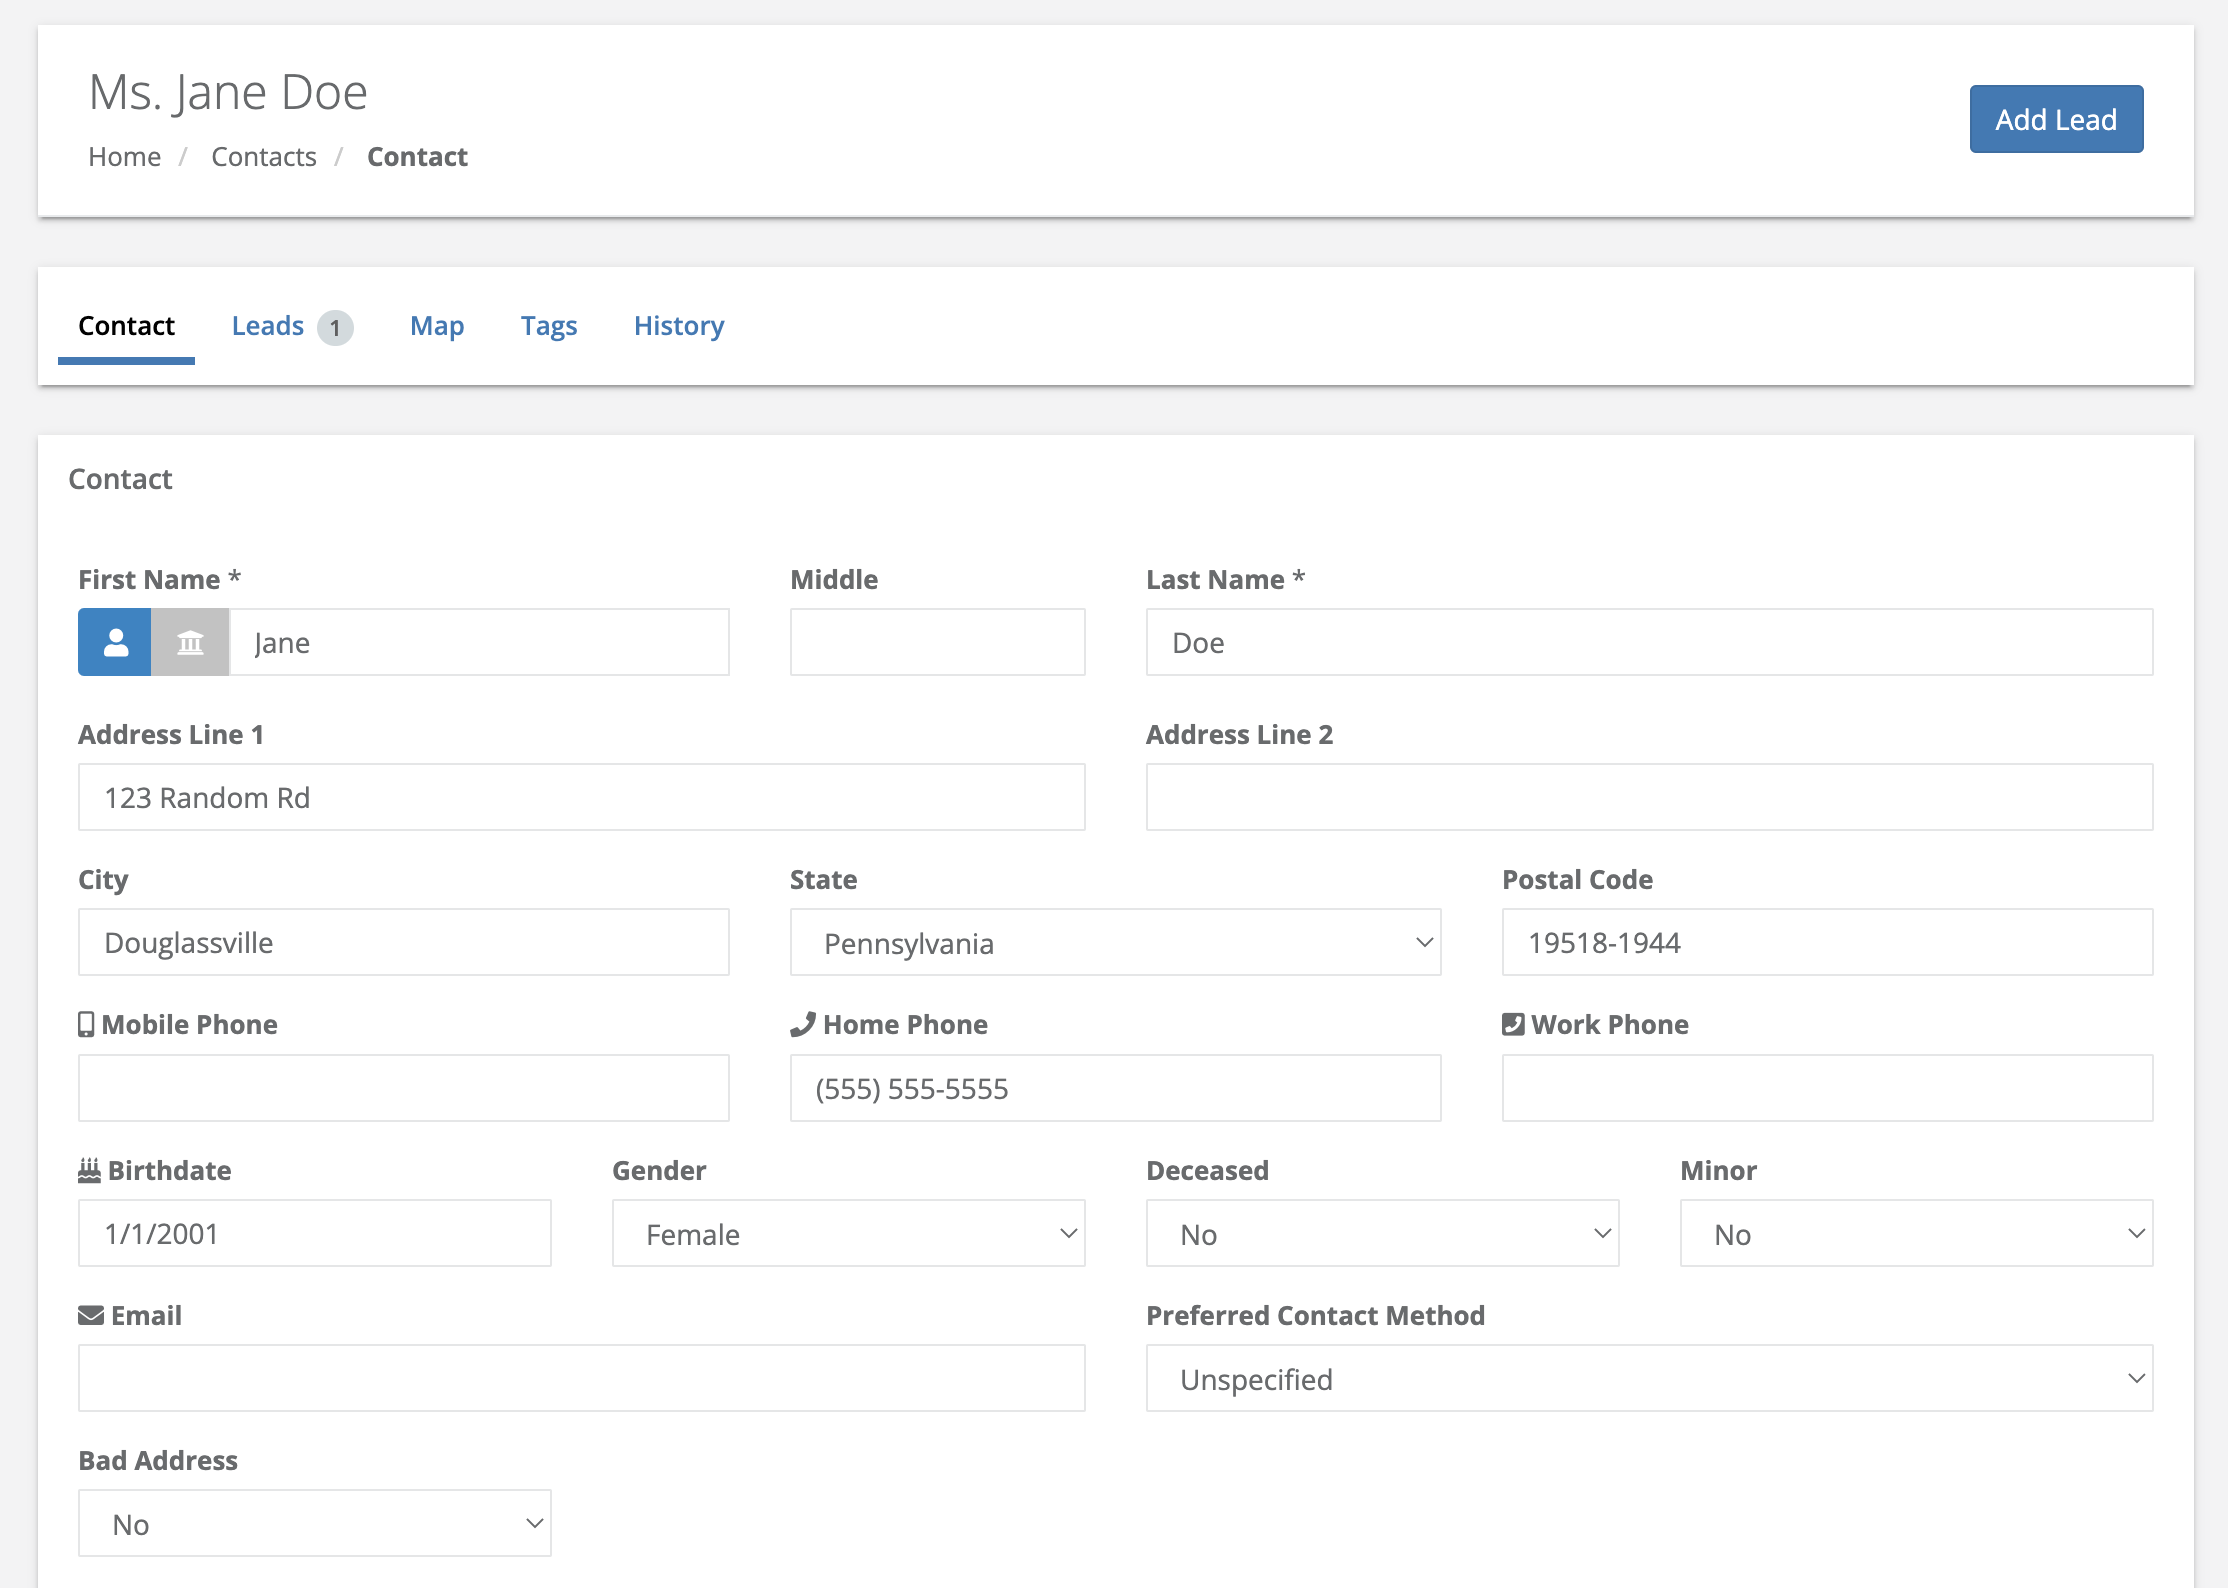
Task: Click the Birthdate cake icon
Action: [x=89, y=1170]
